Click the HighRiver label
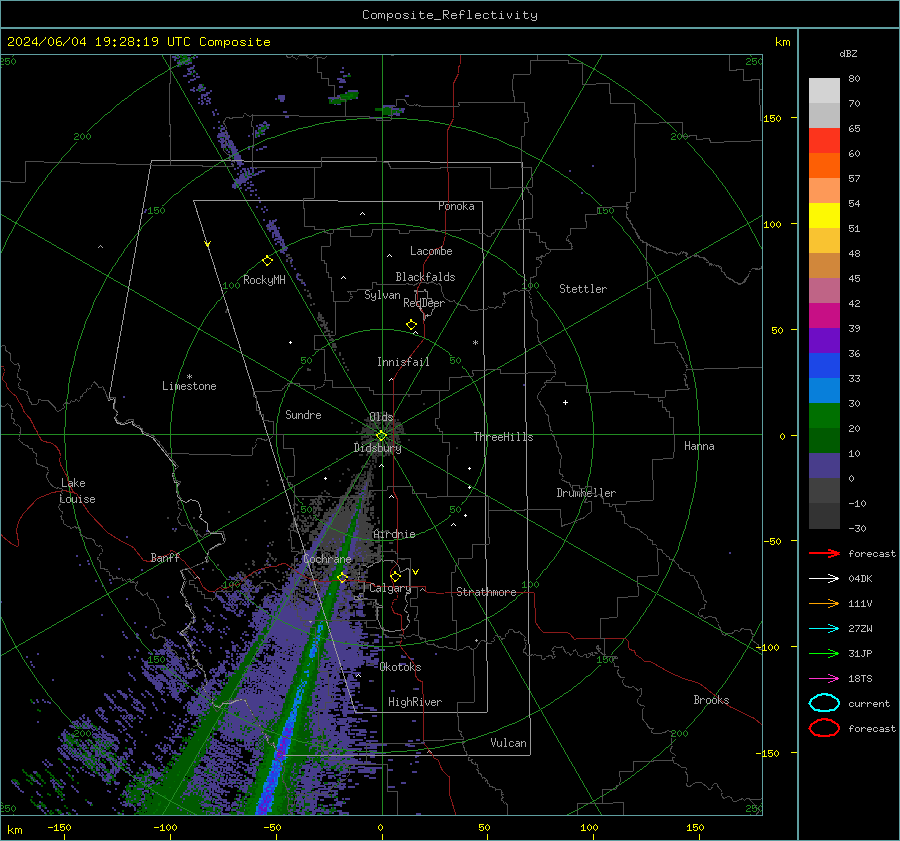Image resolution: width=900 pixels, height=841 pixels. (x=415, y=702)
